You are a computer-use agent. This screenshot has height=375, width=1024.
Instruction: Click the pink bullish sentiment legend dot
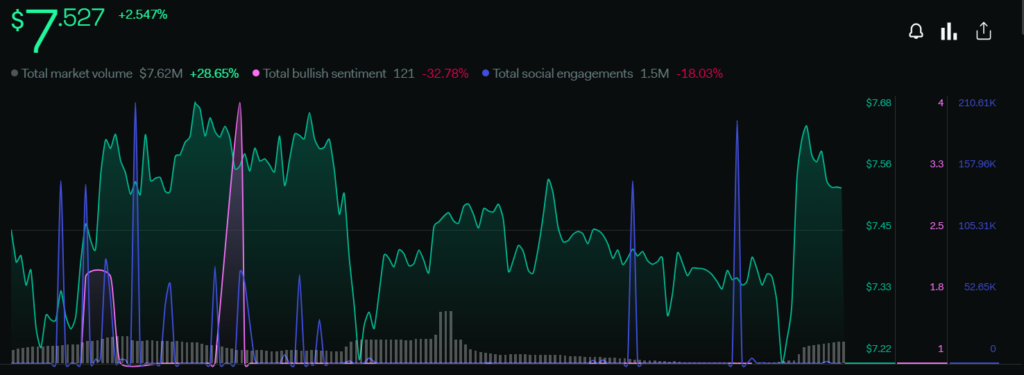256,74
